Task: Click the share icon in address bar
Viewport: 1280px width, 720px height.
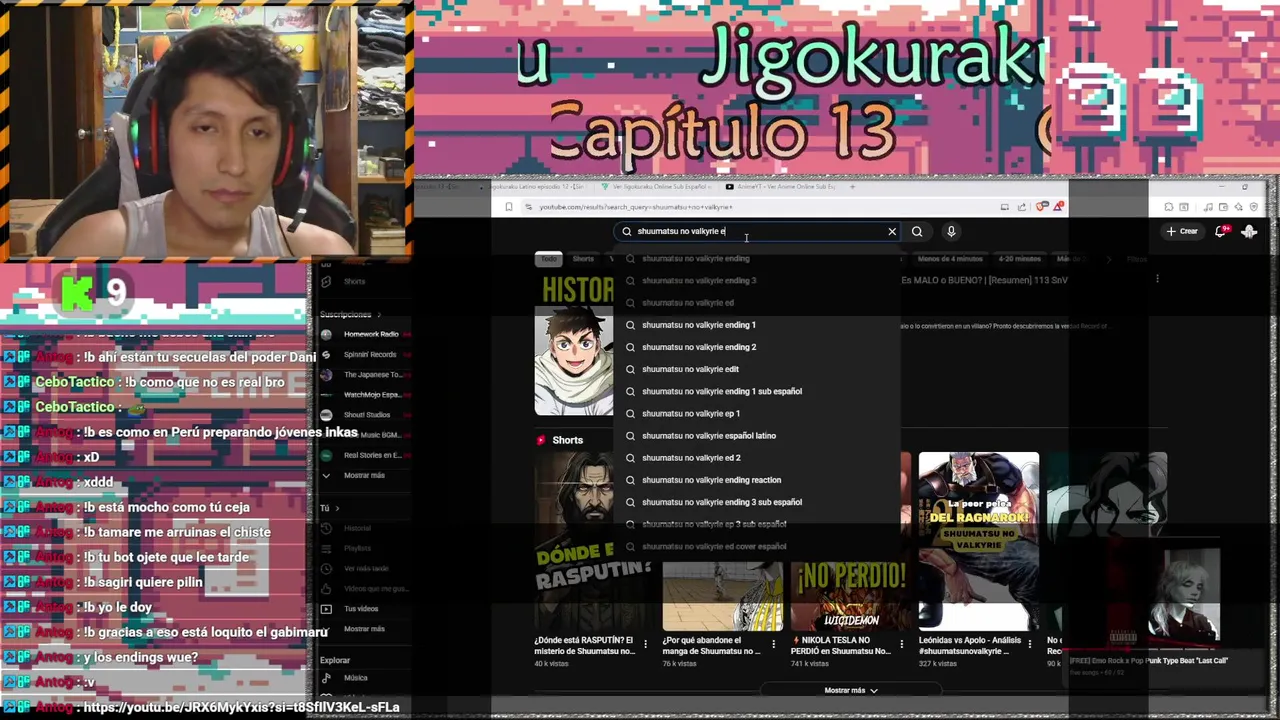Action: click(x=1022, y=207)
